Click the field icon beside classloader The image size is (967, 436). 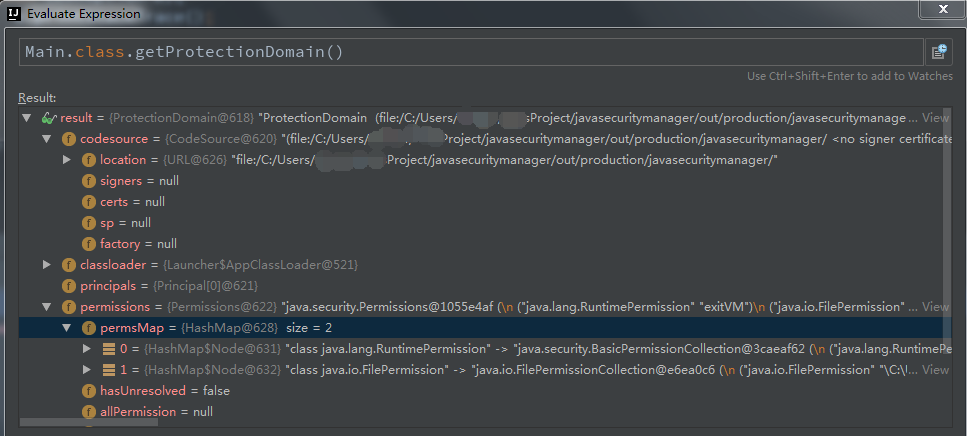click(x=69, y=265)
